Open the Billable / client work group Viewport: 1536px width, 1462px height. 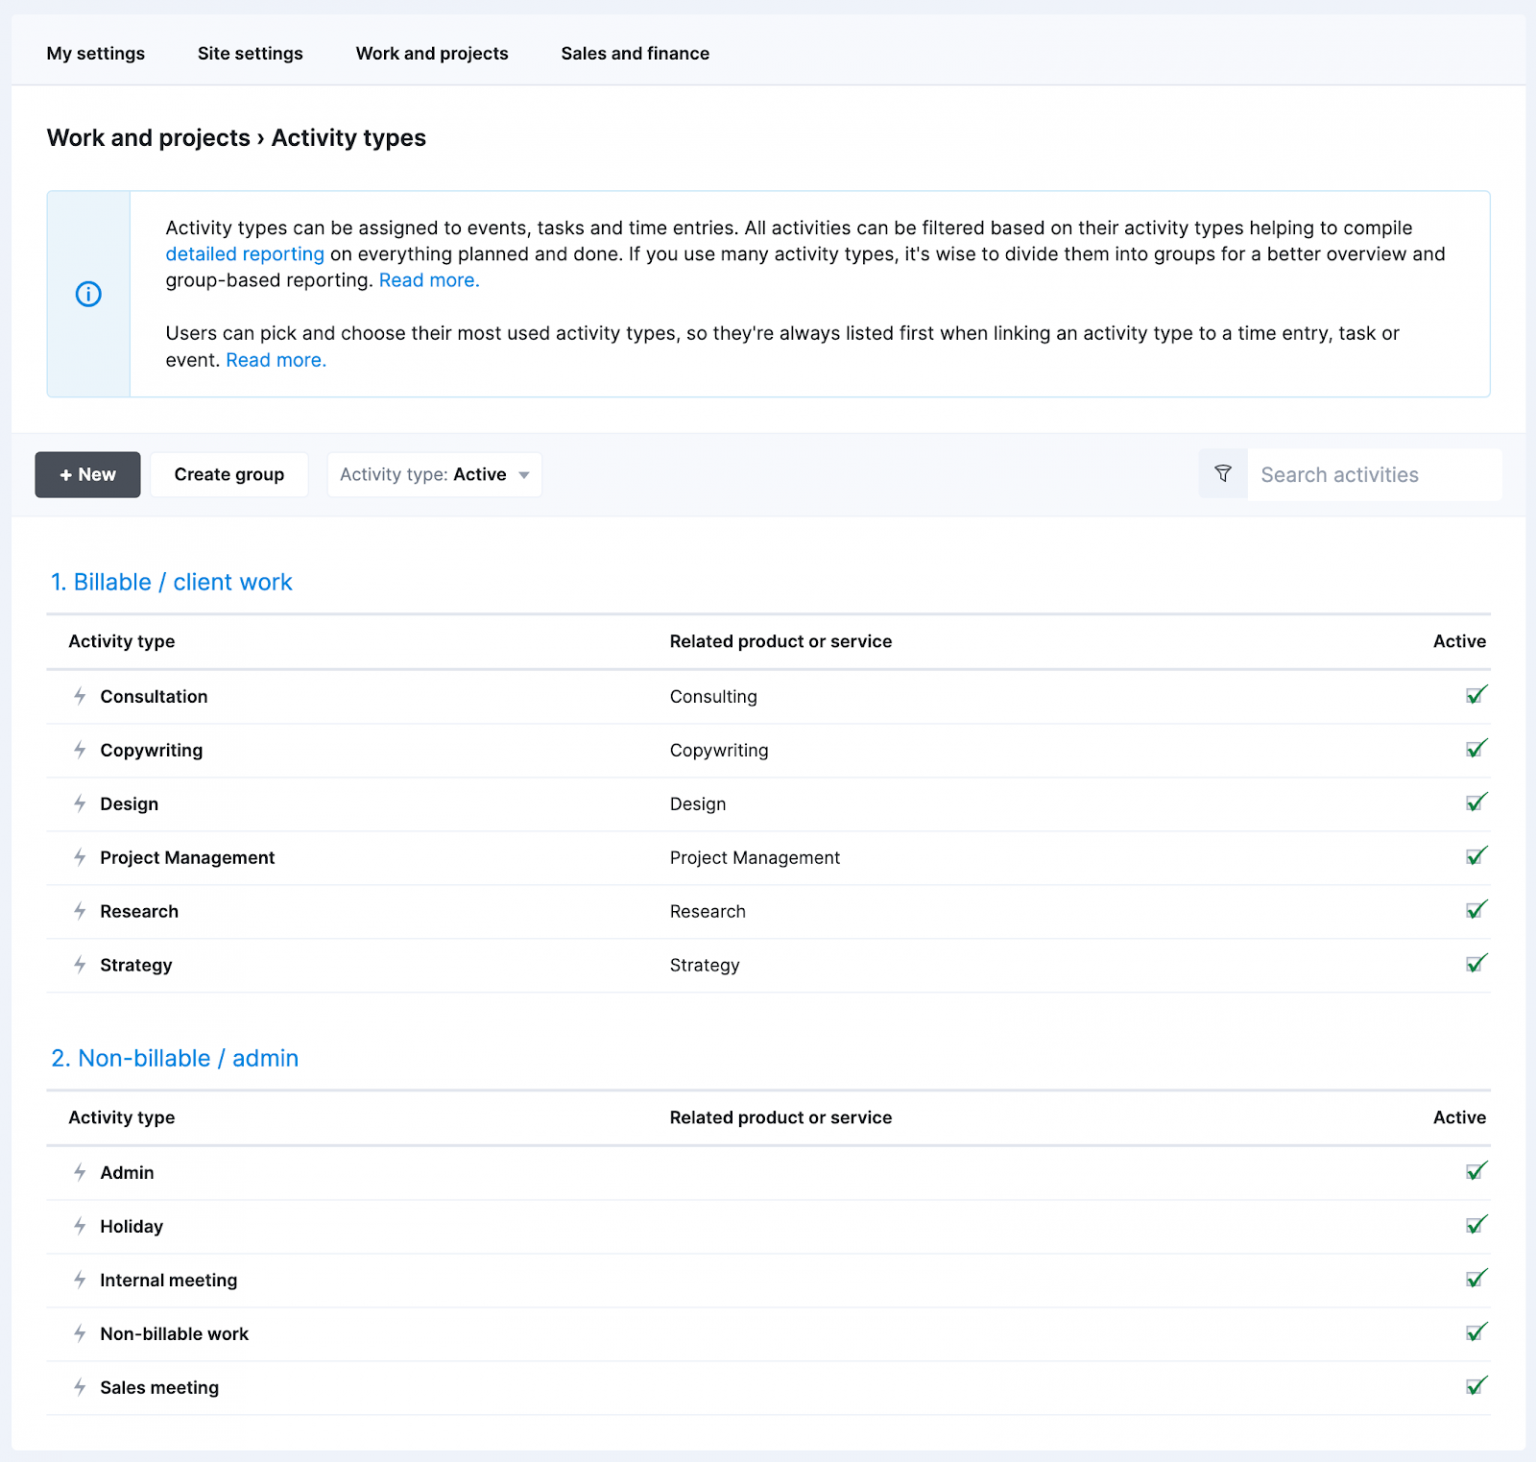(171, 582)
